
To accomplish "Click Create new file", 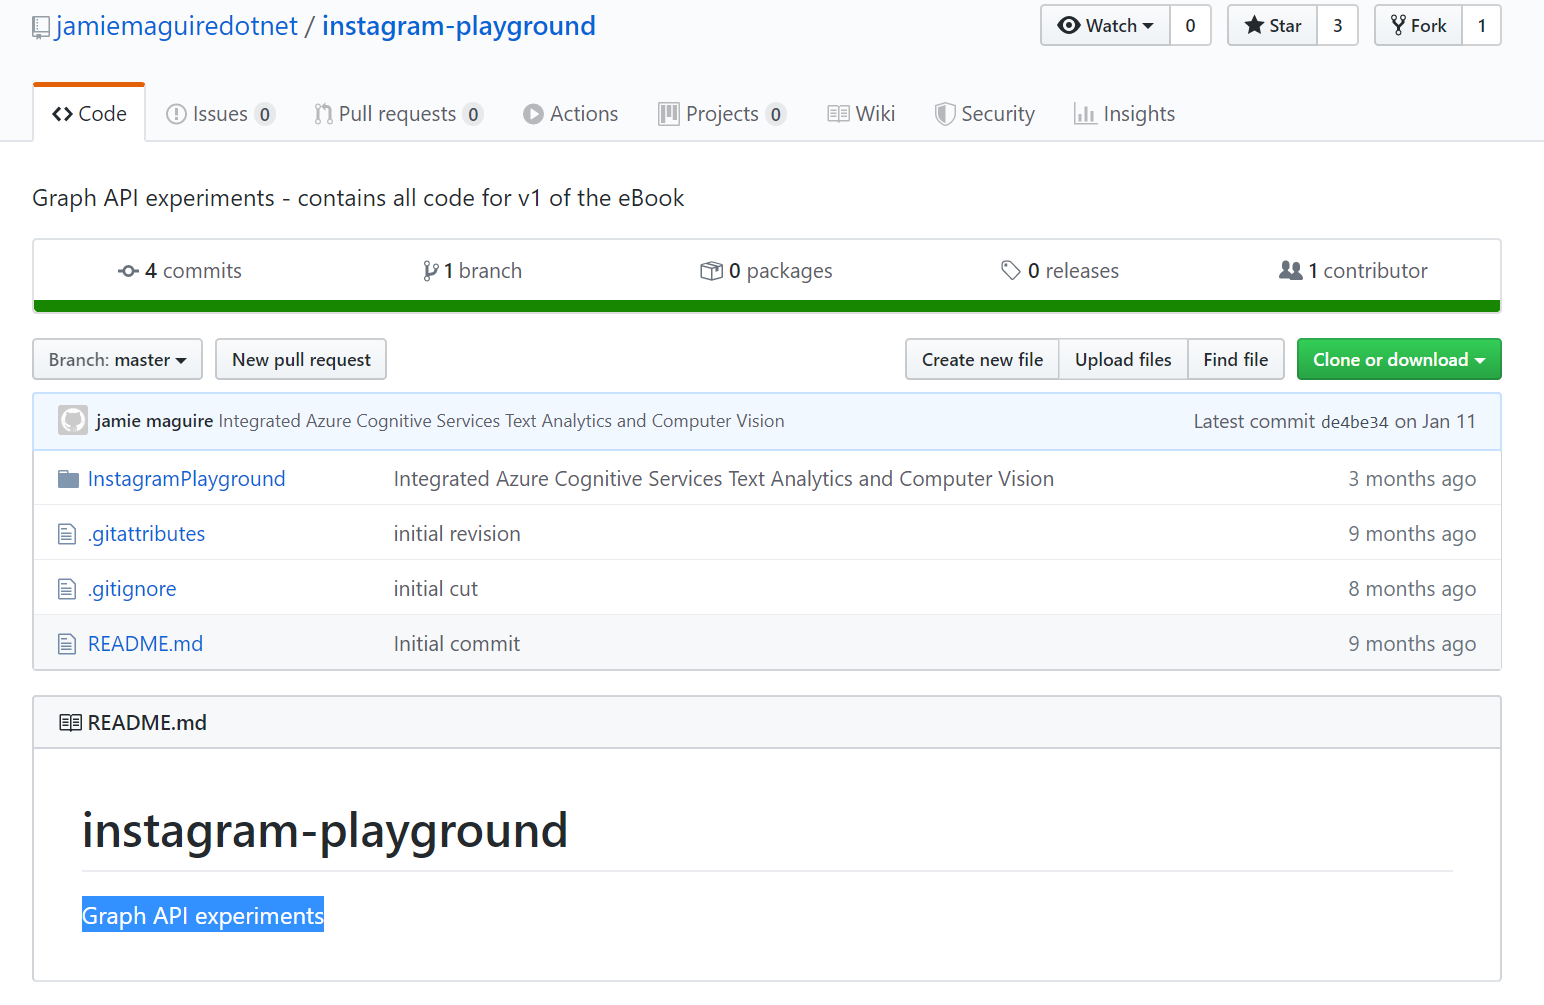I will (982, 359).
